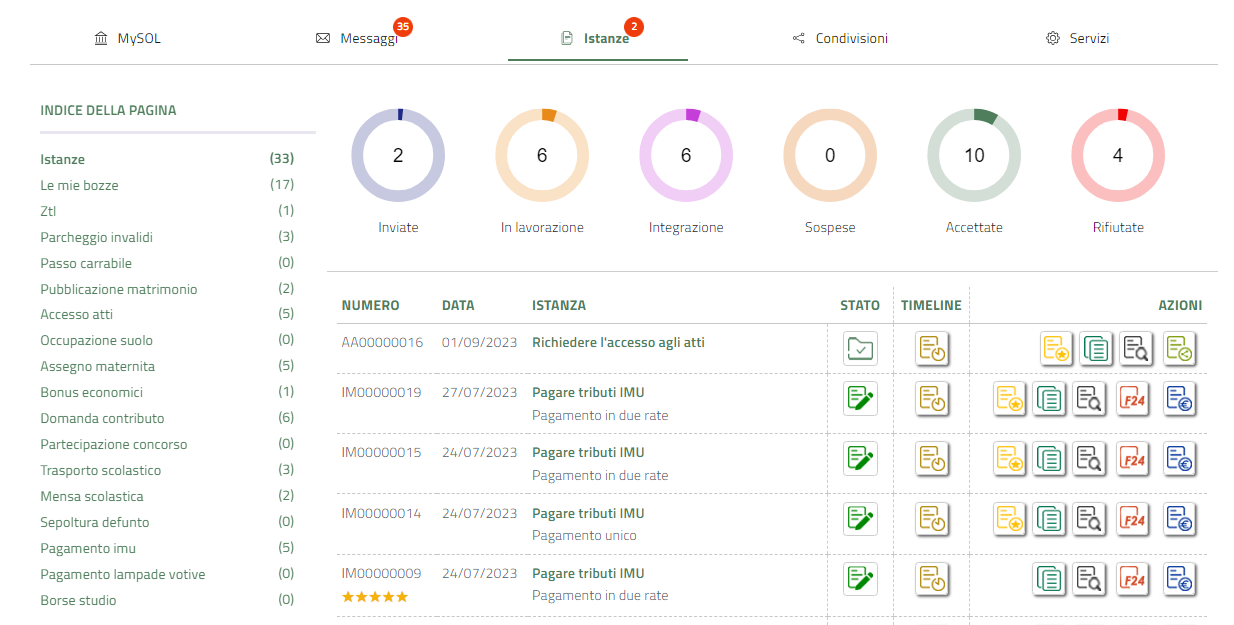1234x625 pixels.
Task: Click the folder status icon for AA00000016
Action: coord(860,348)
